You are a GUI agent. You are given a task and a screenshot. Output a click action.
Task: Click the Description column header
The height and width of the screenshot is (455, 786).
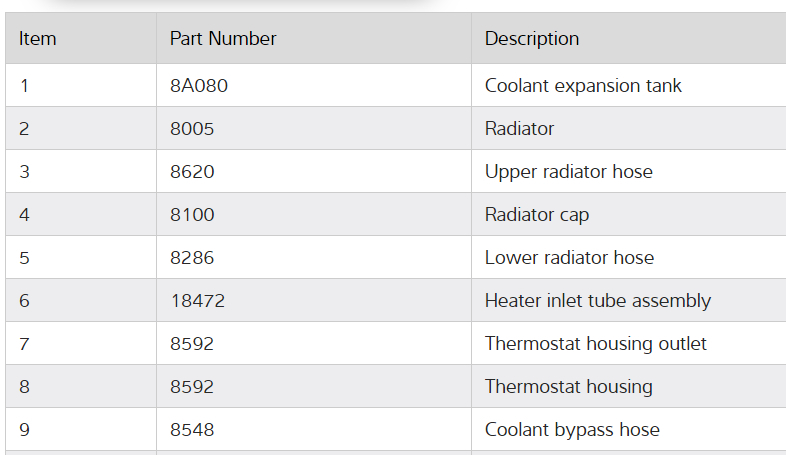[x=532, y=39]
